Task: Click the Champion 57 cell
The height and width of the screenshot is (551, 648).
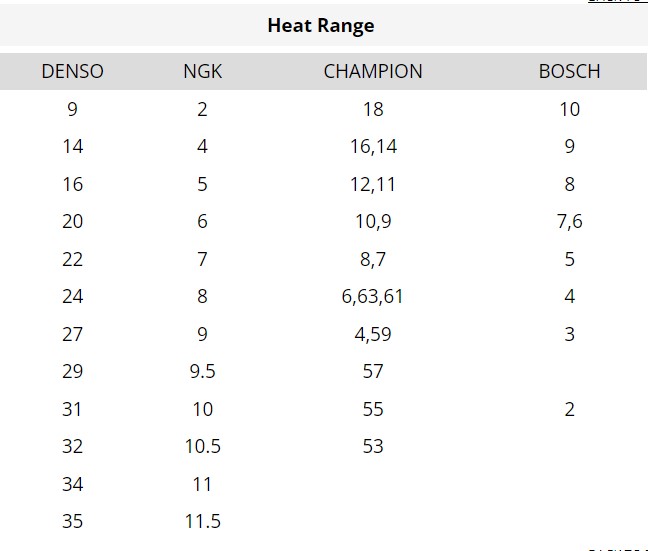Action: click(x=373, y=372)
